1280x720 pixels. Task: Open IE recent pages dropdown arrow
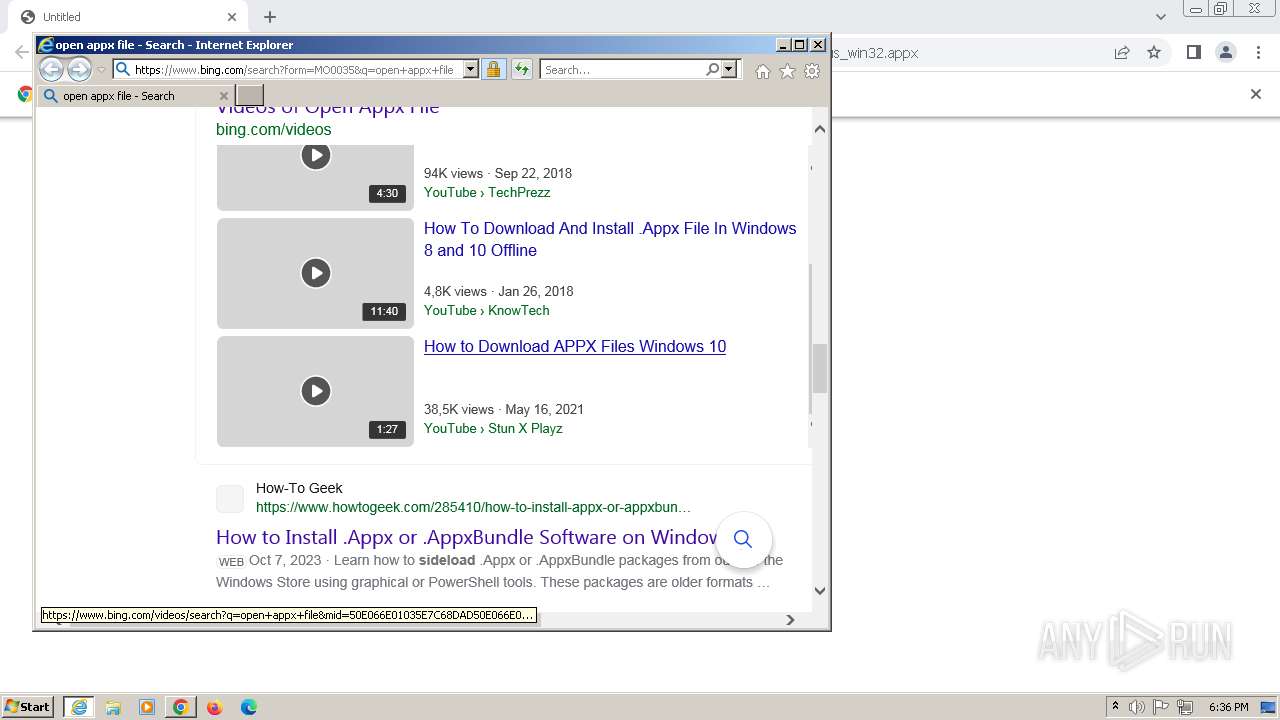(101, 70)
